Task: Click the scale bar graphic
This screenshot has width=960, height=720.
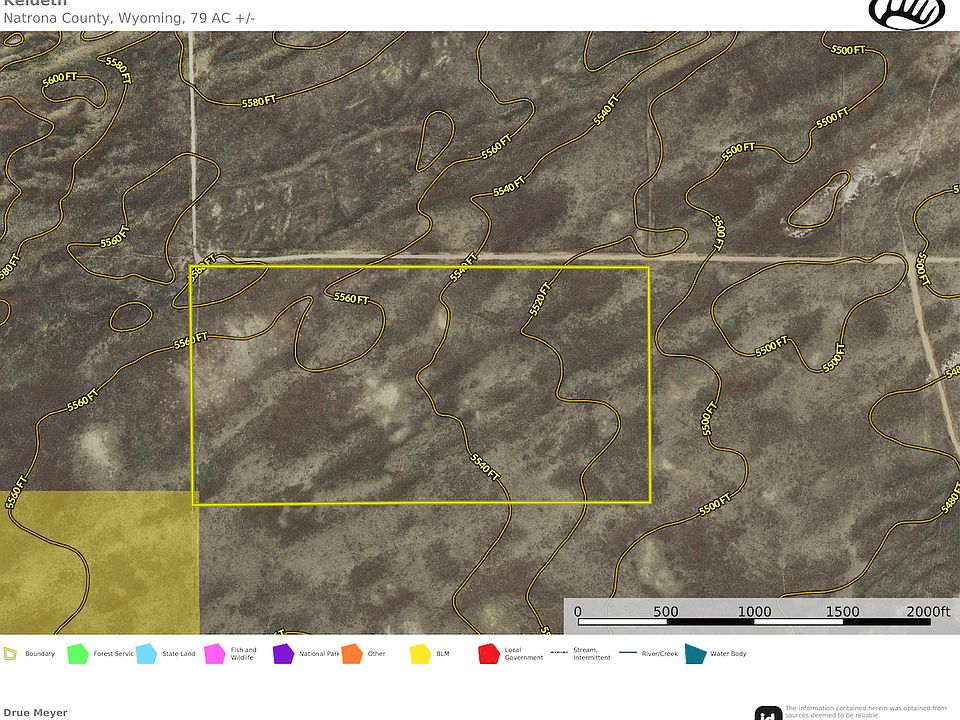Action: pyautogui.click(x=754, y=622)
